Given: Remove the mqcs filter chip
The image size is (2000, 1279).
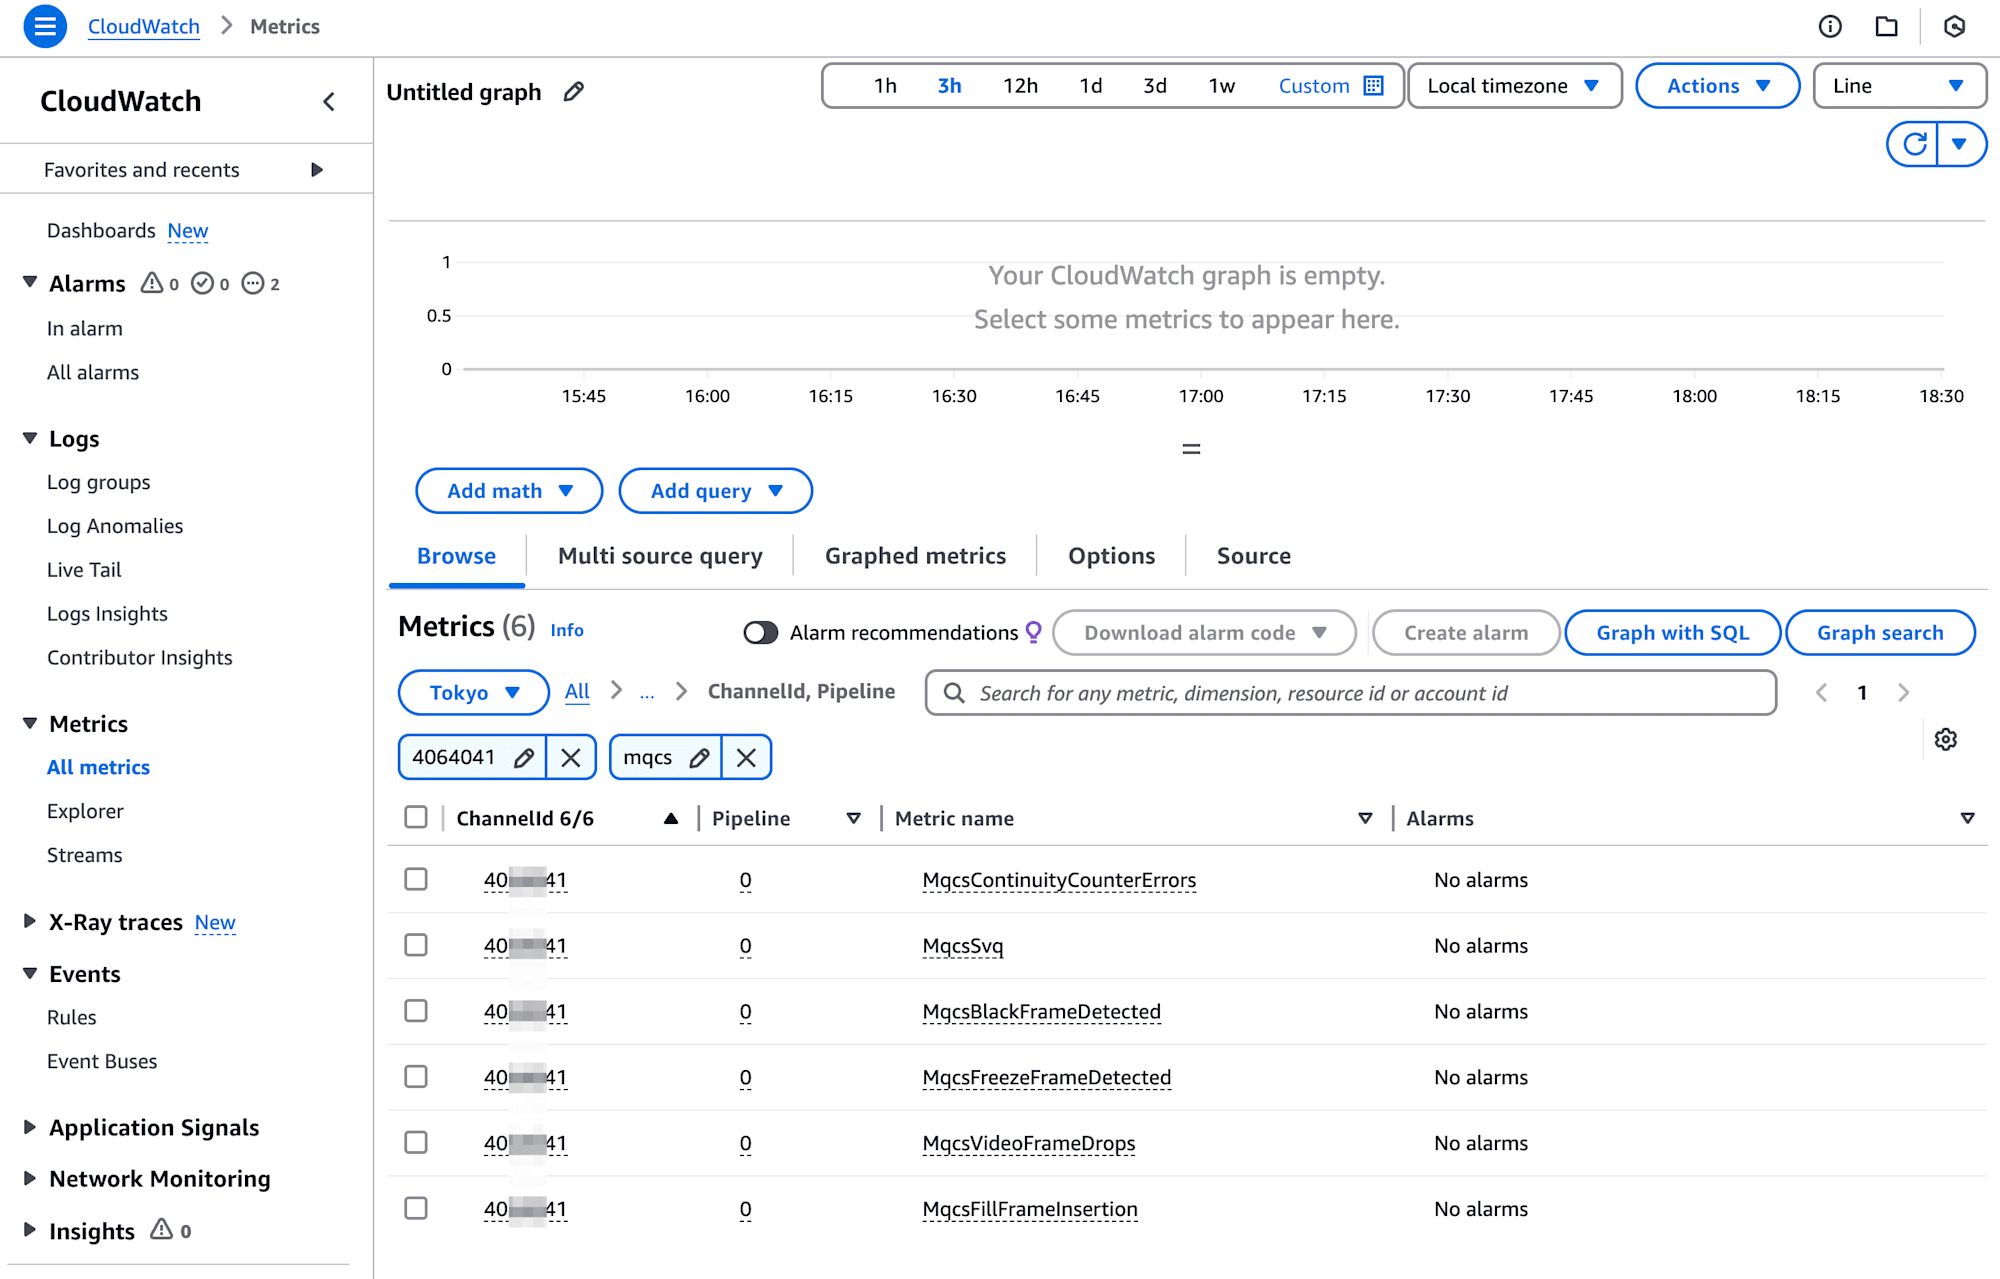Looking at the screenshot, I should click(746, 757).
